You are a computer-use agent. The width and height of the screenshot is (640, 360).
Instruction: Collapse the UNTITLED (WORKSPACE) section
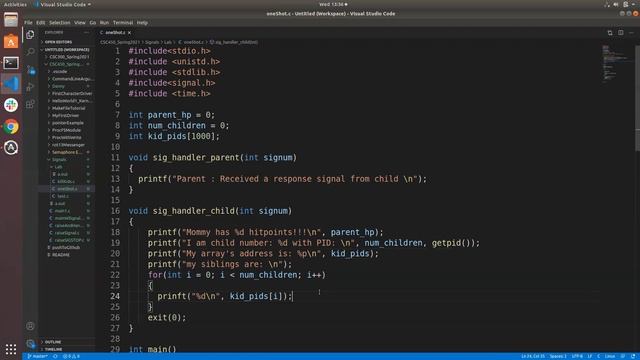pyautogui.click(x=67, y=49)
